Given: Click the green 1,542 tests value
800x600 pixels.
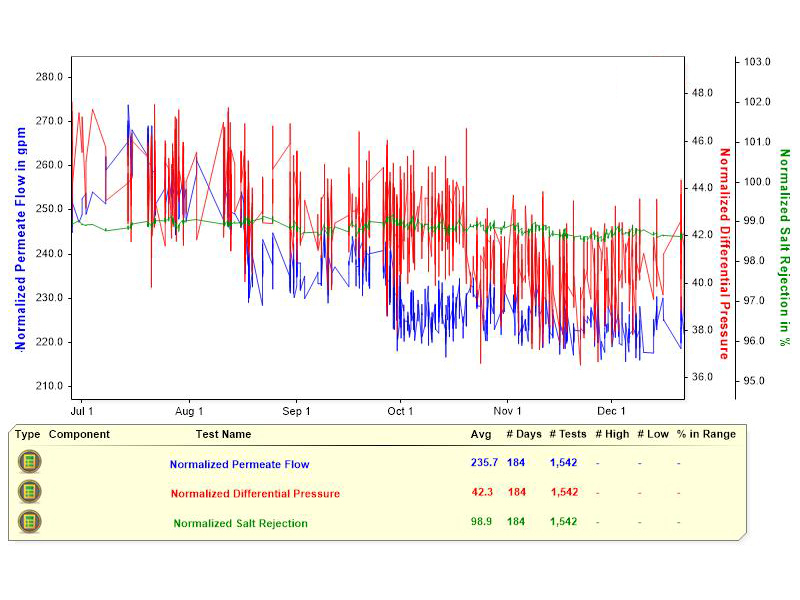Looking at the screenshot, I should point(563,521).
